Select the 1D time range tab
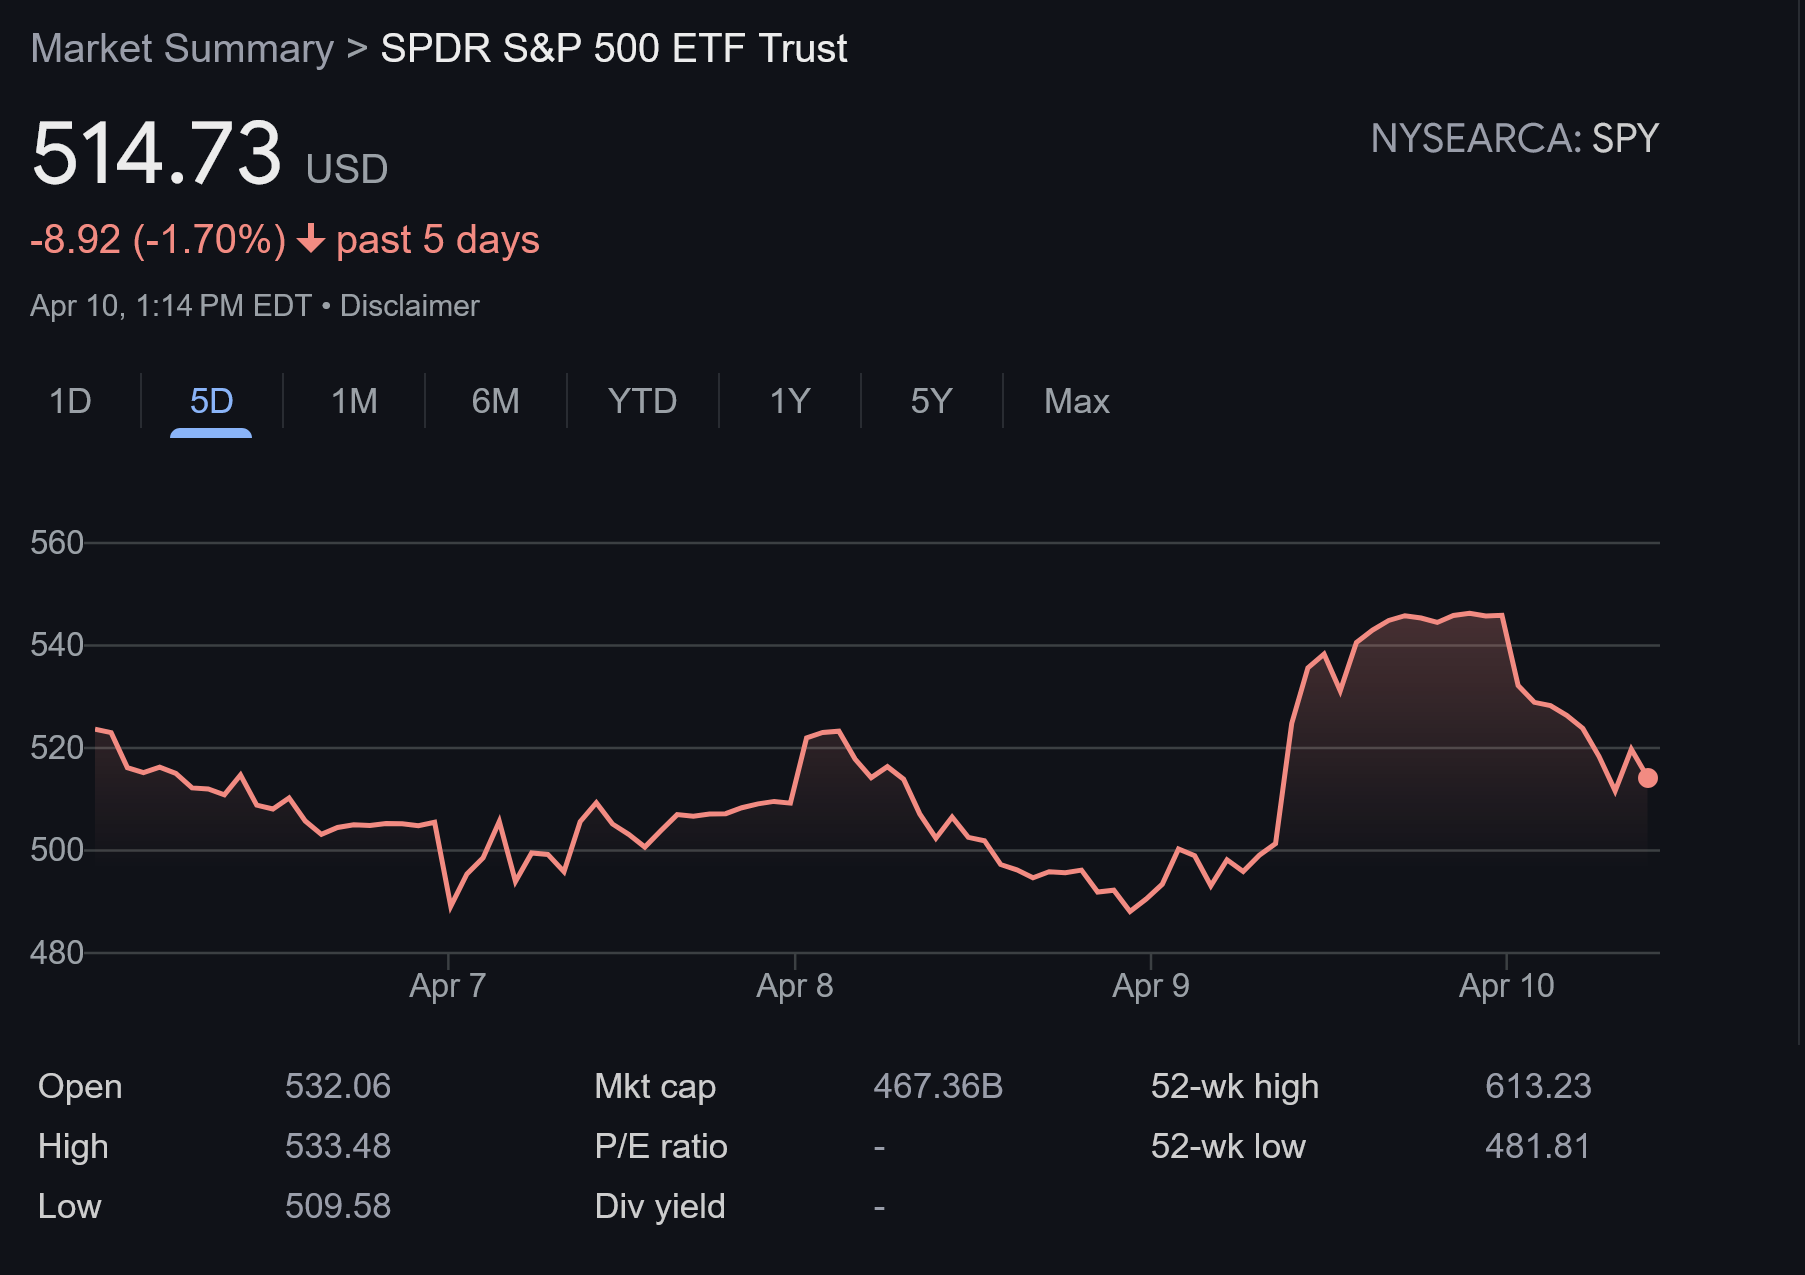Image resolution: width=1805 pixels, height=1275 pixels. (x=70, y=401)
